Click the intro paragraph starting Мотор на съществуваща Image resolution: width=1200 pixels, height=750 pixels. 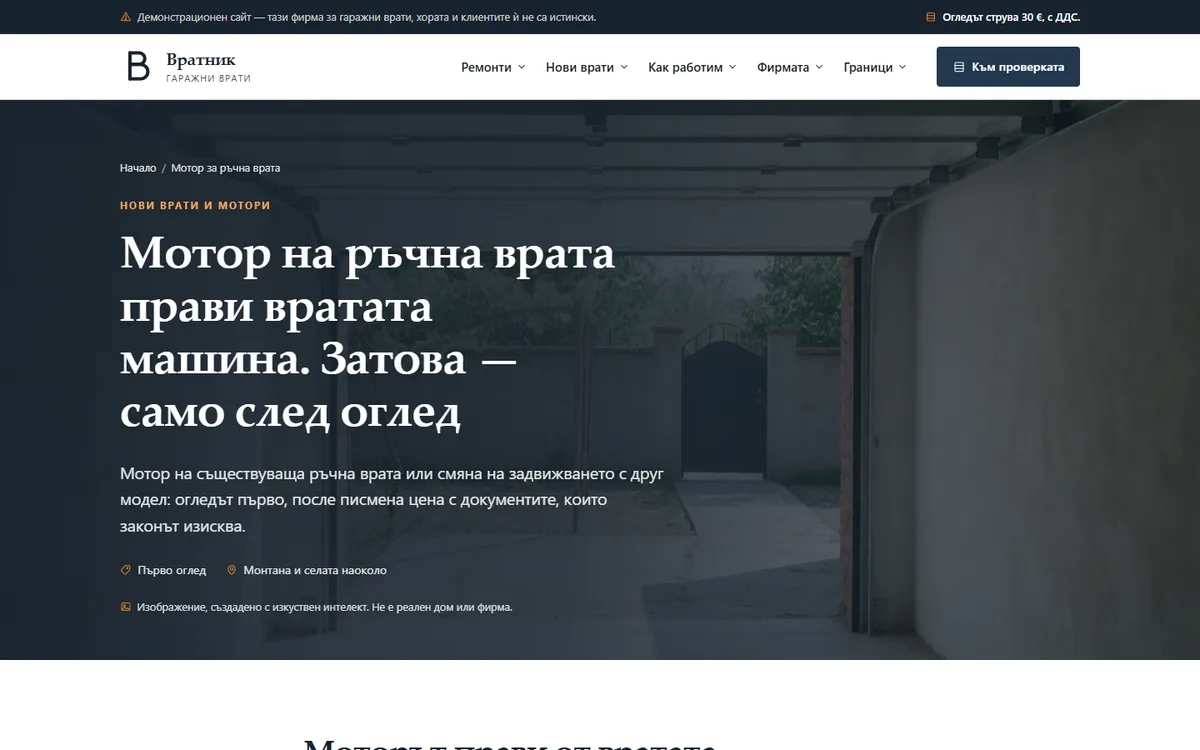[392, 499]
